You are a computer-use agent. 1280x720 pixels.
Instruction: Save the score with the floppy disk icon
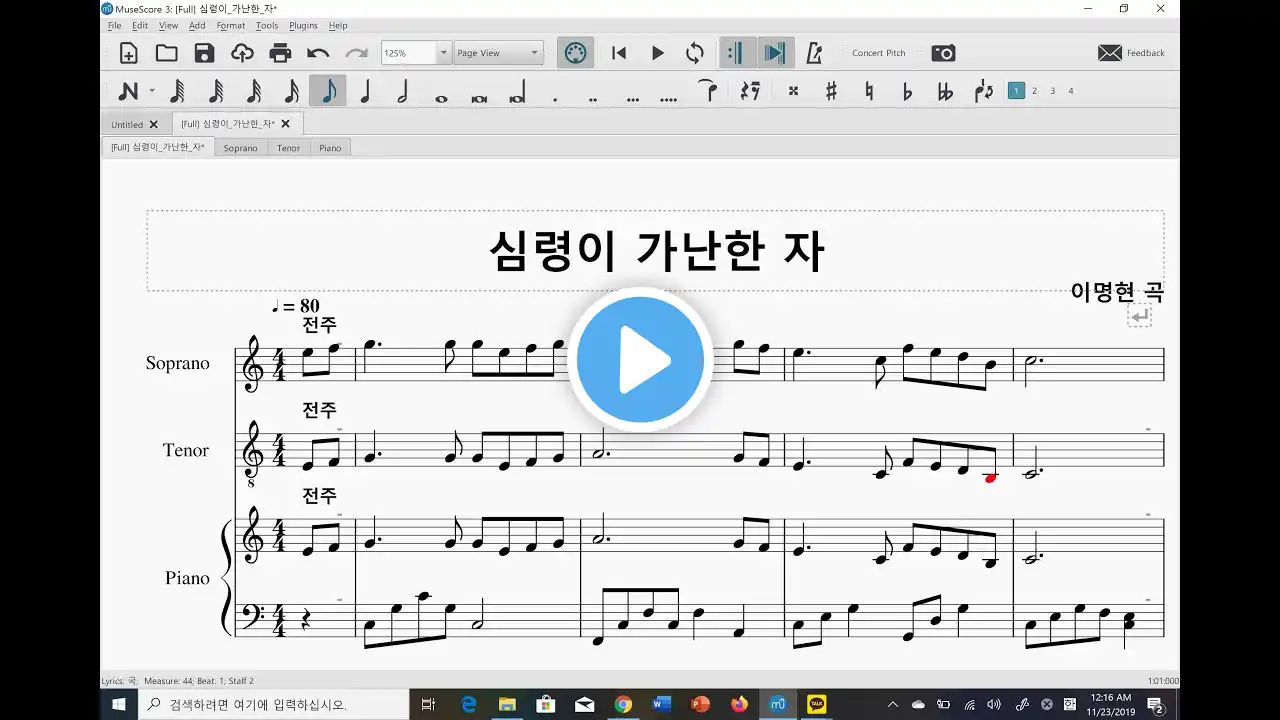click(204, 53)
